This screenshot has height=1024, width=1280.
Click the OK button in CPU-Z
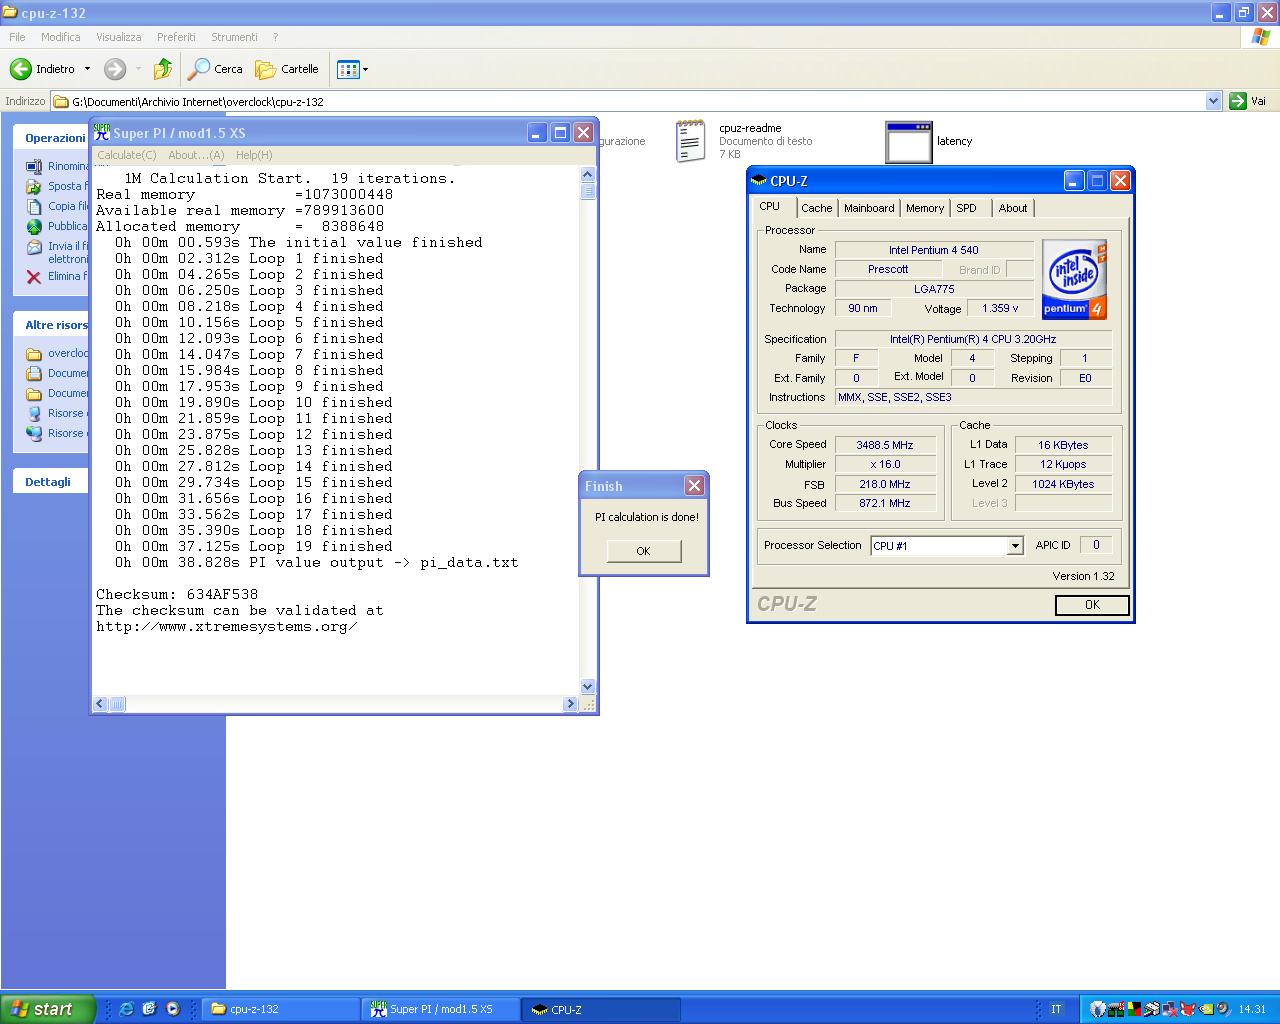[1092, 605]
